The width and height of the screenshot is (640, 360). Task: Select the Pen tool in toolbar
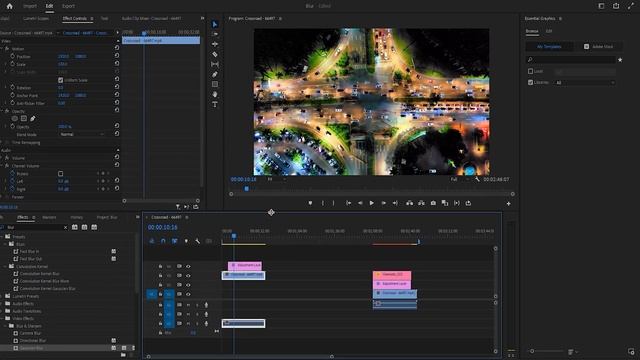click(x=215, y=74)
